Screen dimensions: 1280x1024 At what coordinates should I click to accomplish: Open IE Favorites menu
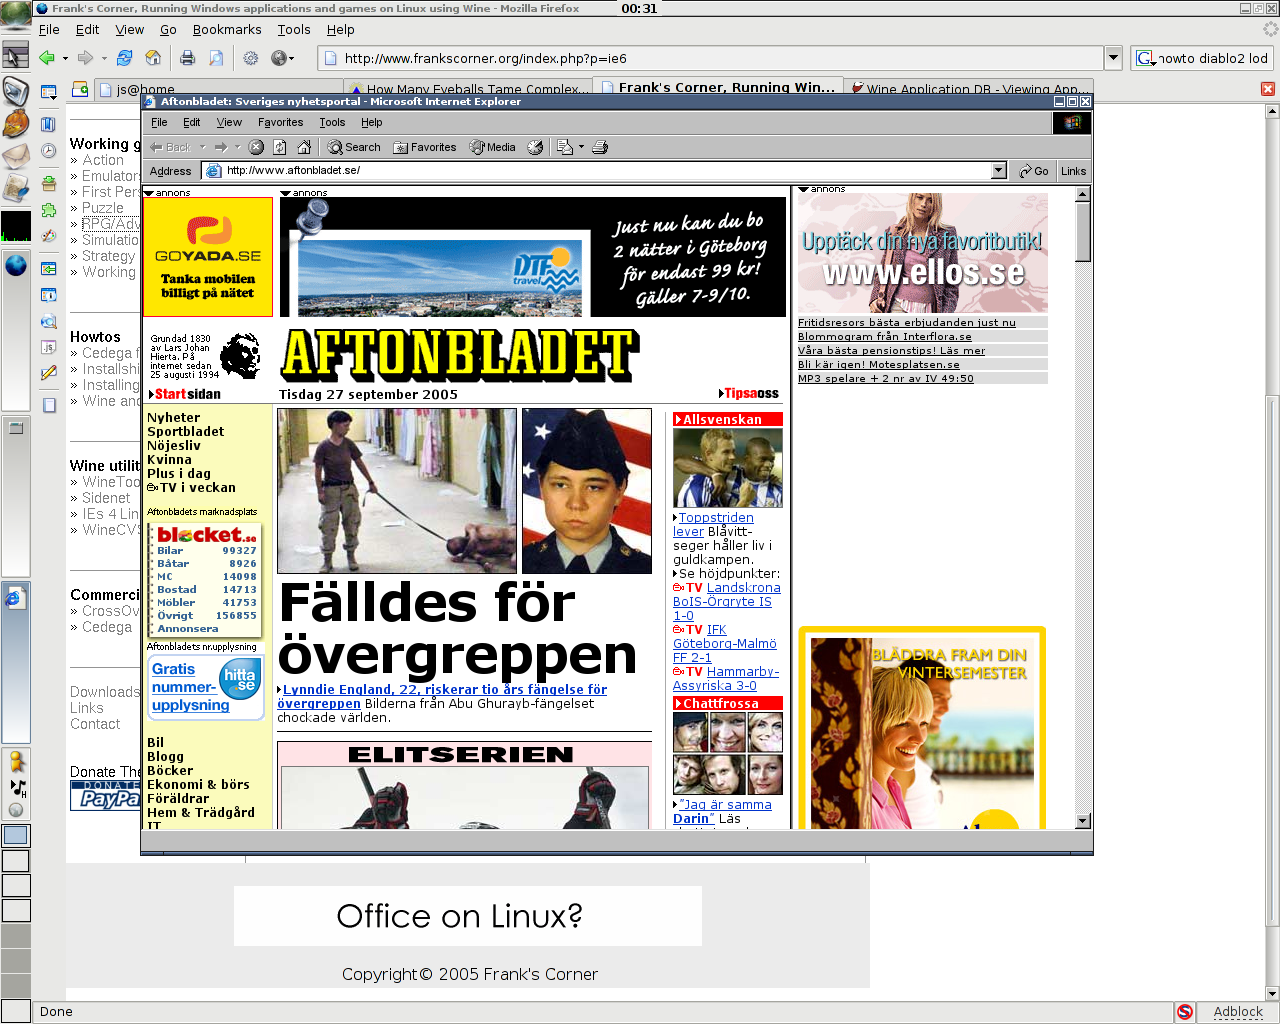pyautogui.click(x=280, y=122)
